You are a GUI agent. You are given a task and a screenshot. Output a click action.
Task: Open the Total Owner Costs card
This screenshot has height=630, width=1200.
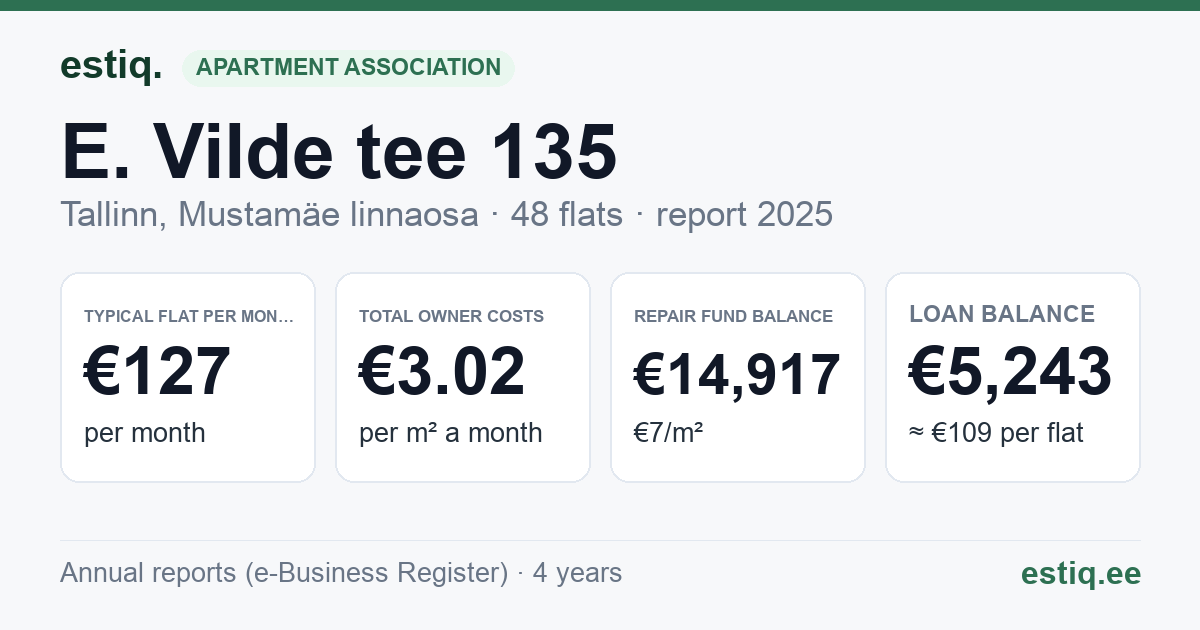(463, 377)
